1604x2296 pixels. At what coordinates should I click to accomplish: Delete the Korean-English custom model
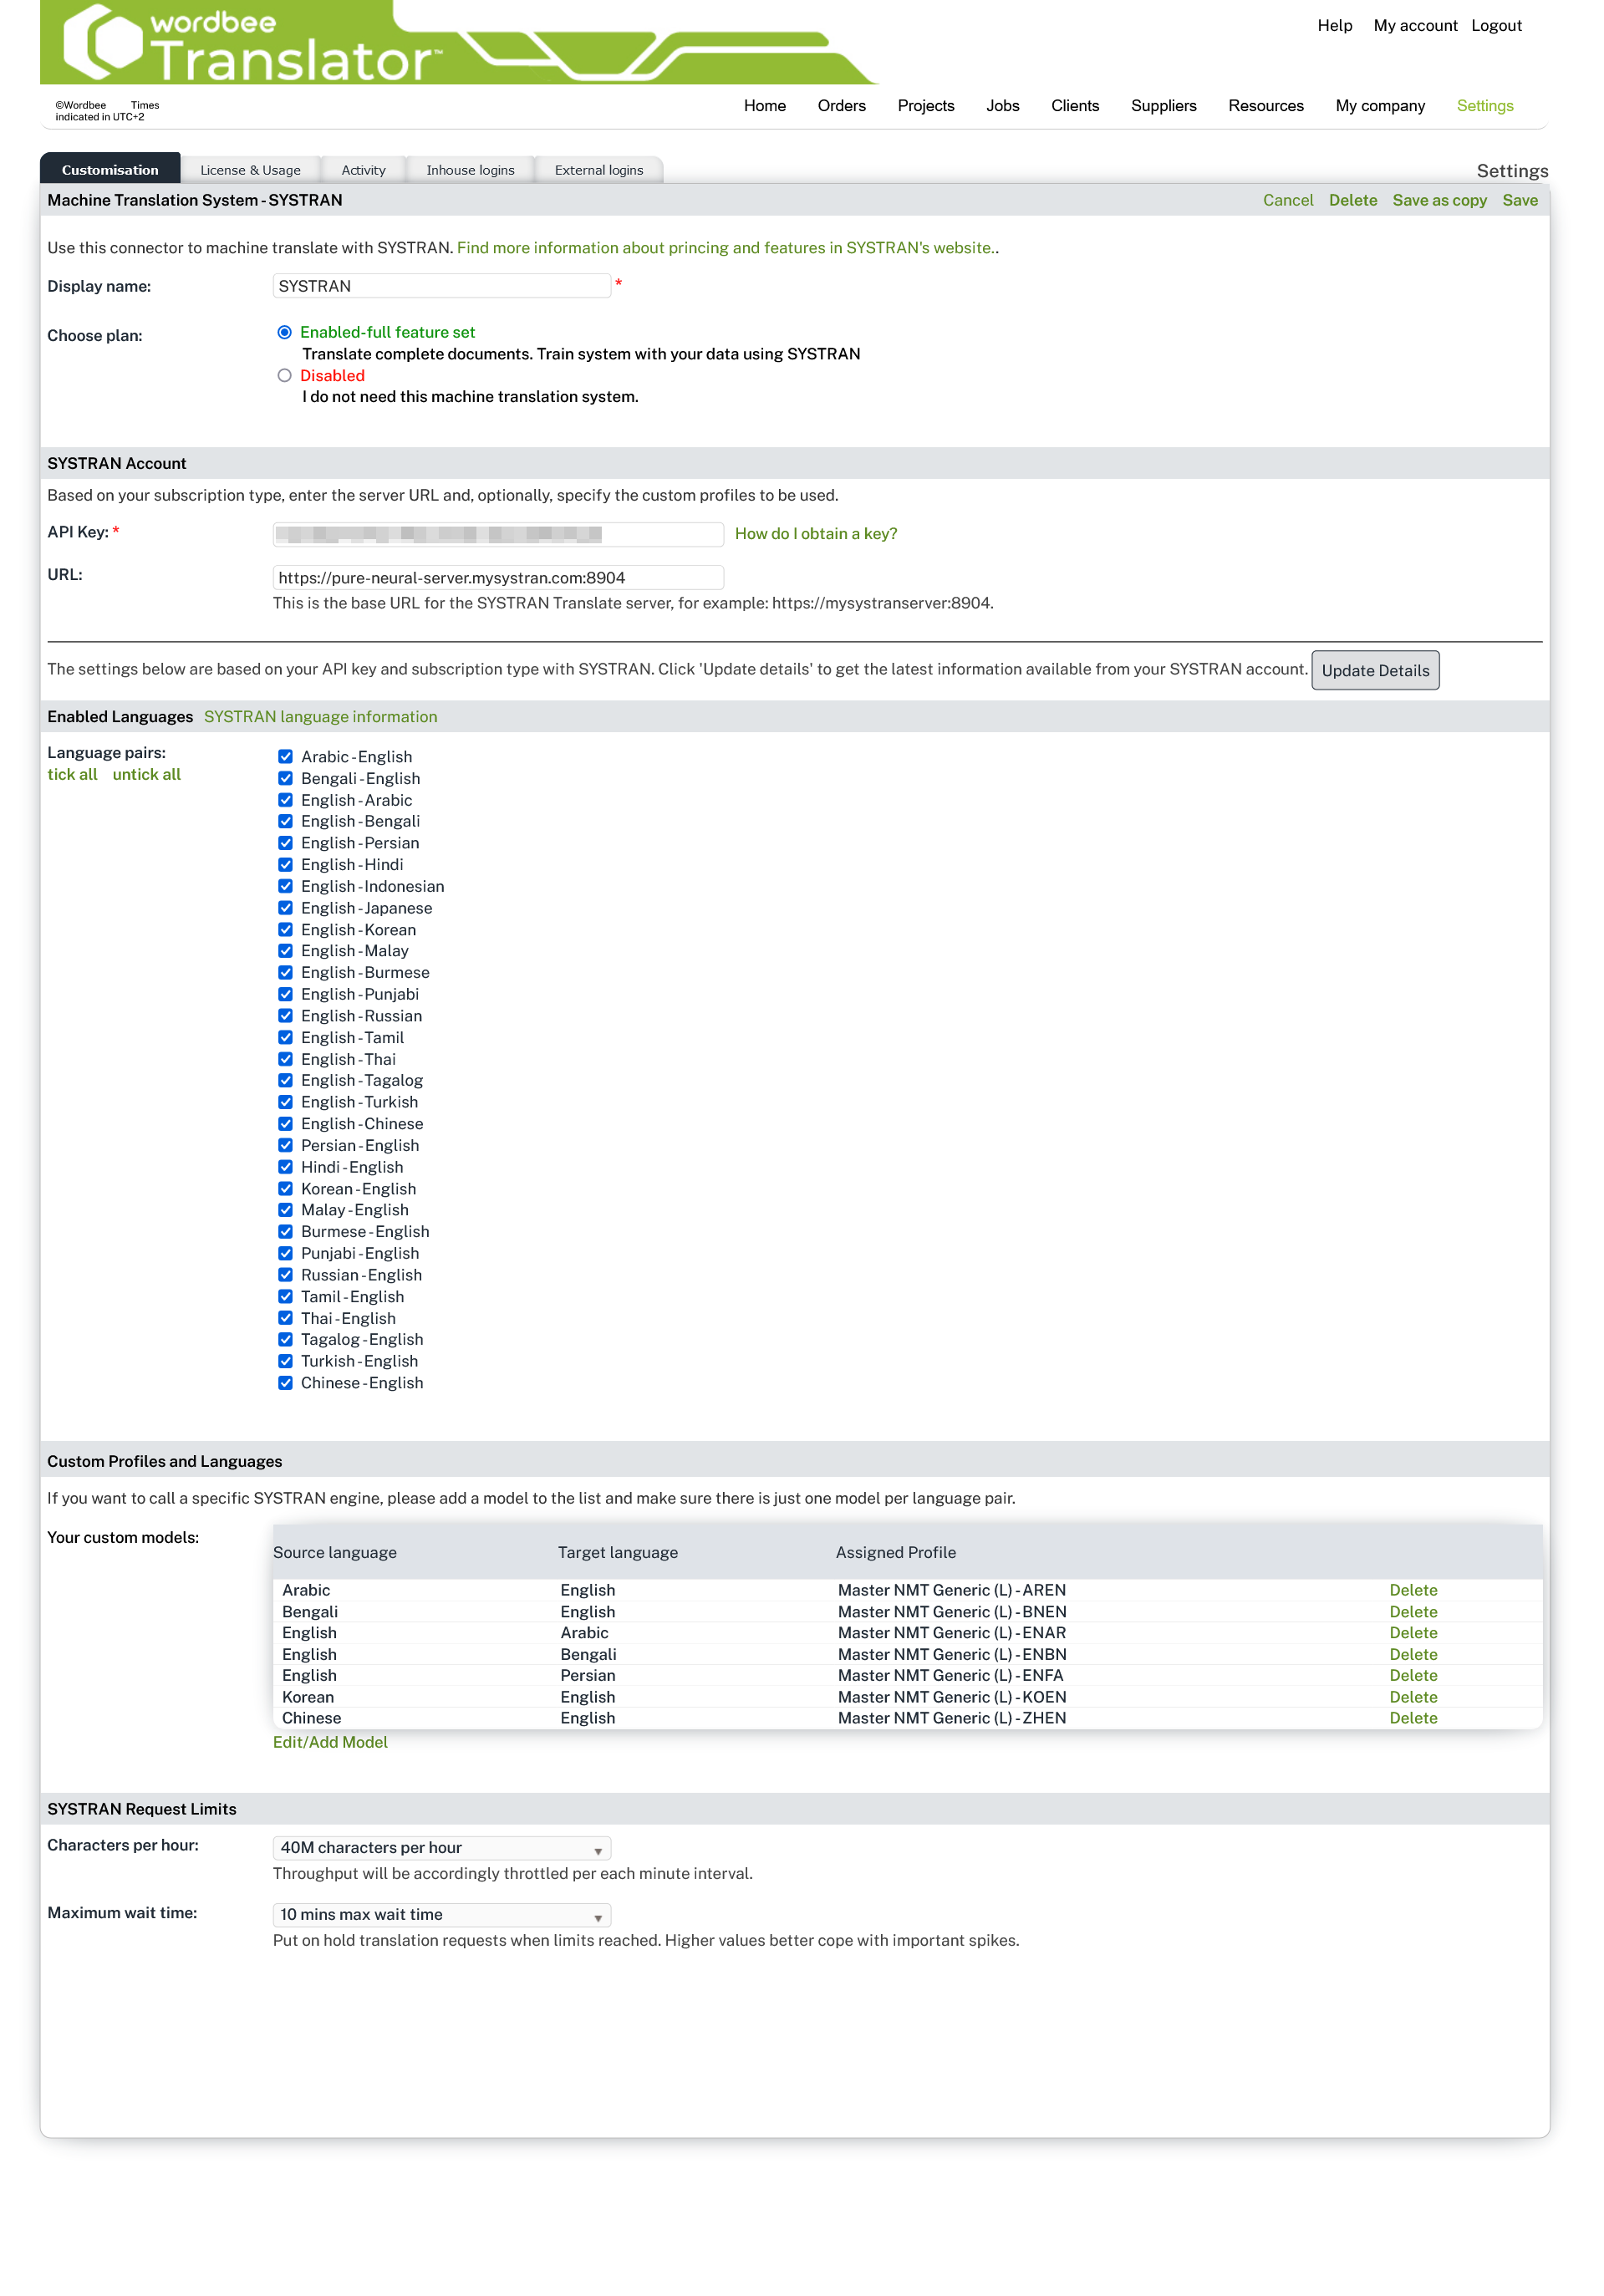click(1414, 1696)
